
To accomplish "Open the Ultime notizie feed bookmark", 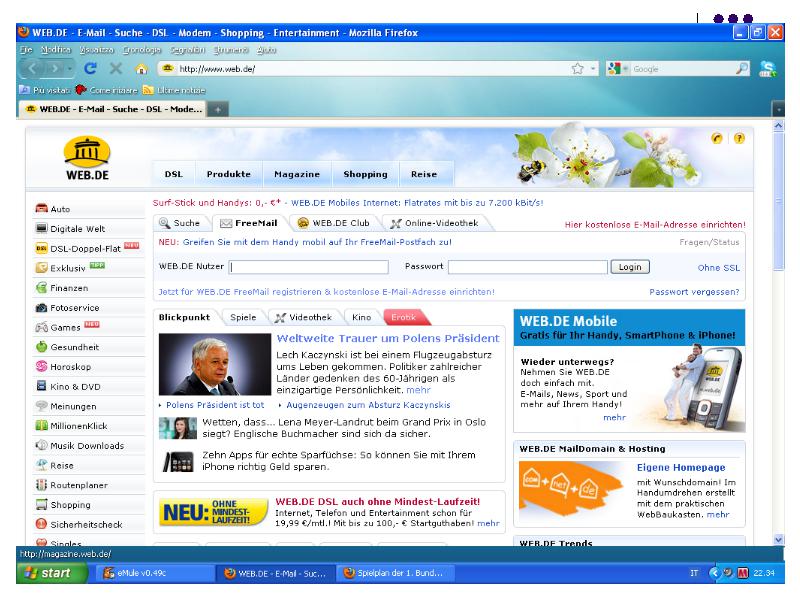I will [174, 90].
